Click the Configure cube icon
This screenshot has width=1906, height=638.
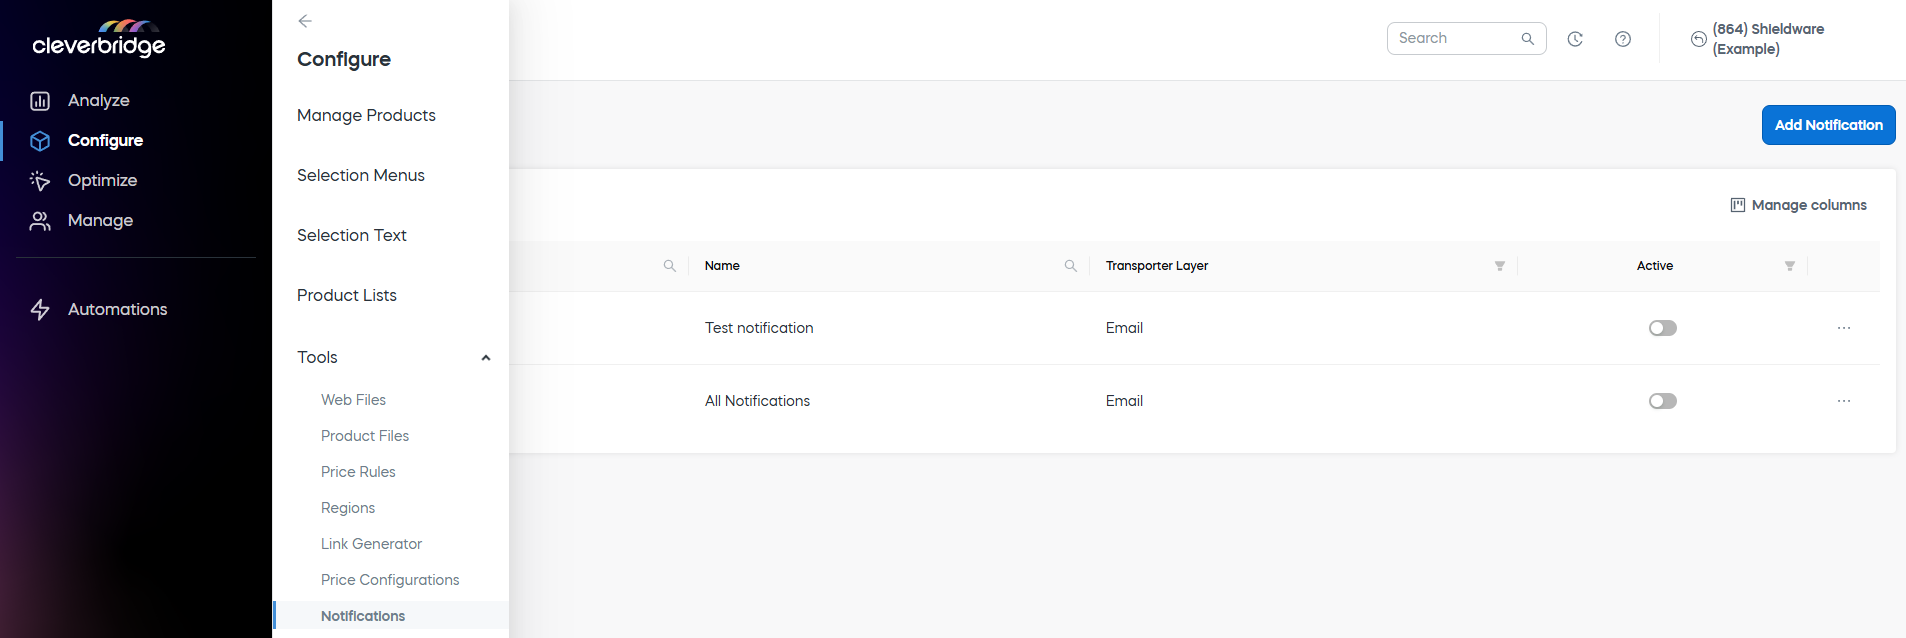coord(40,141)
